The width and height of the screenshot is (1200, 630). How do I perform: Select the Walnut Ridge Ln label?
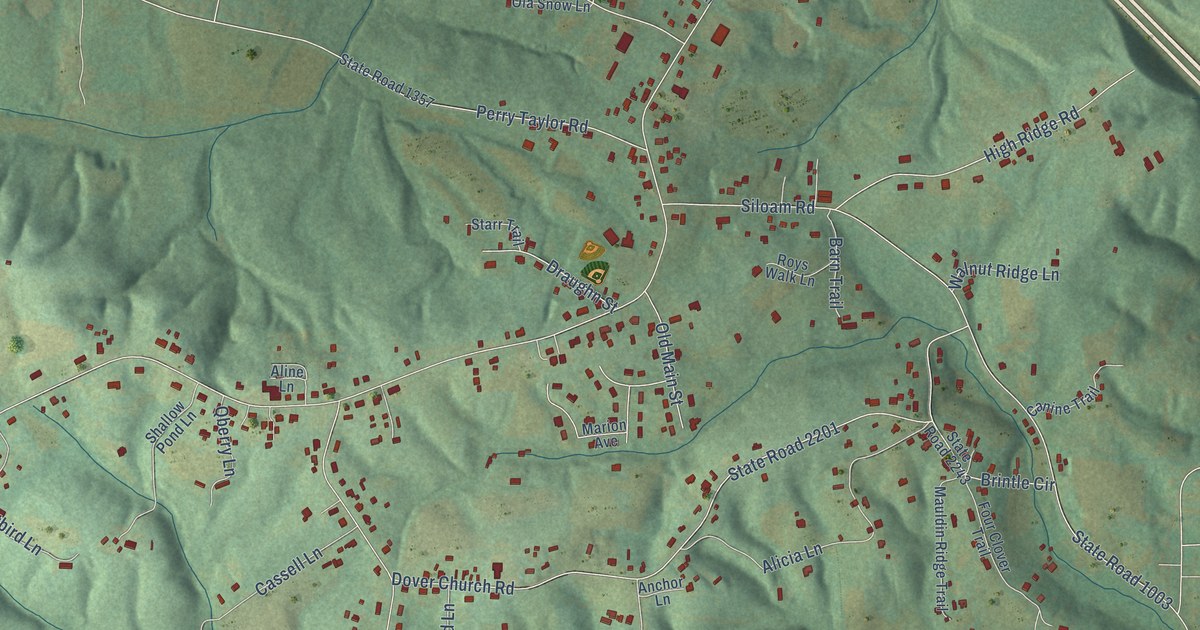[x=1002, y=274]
